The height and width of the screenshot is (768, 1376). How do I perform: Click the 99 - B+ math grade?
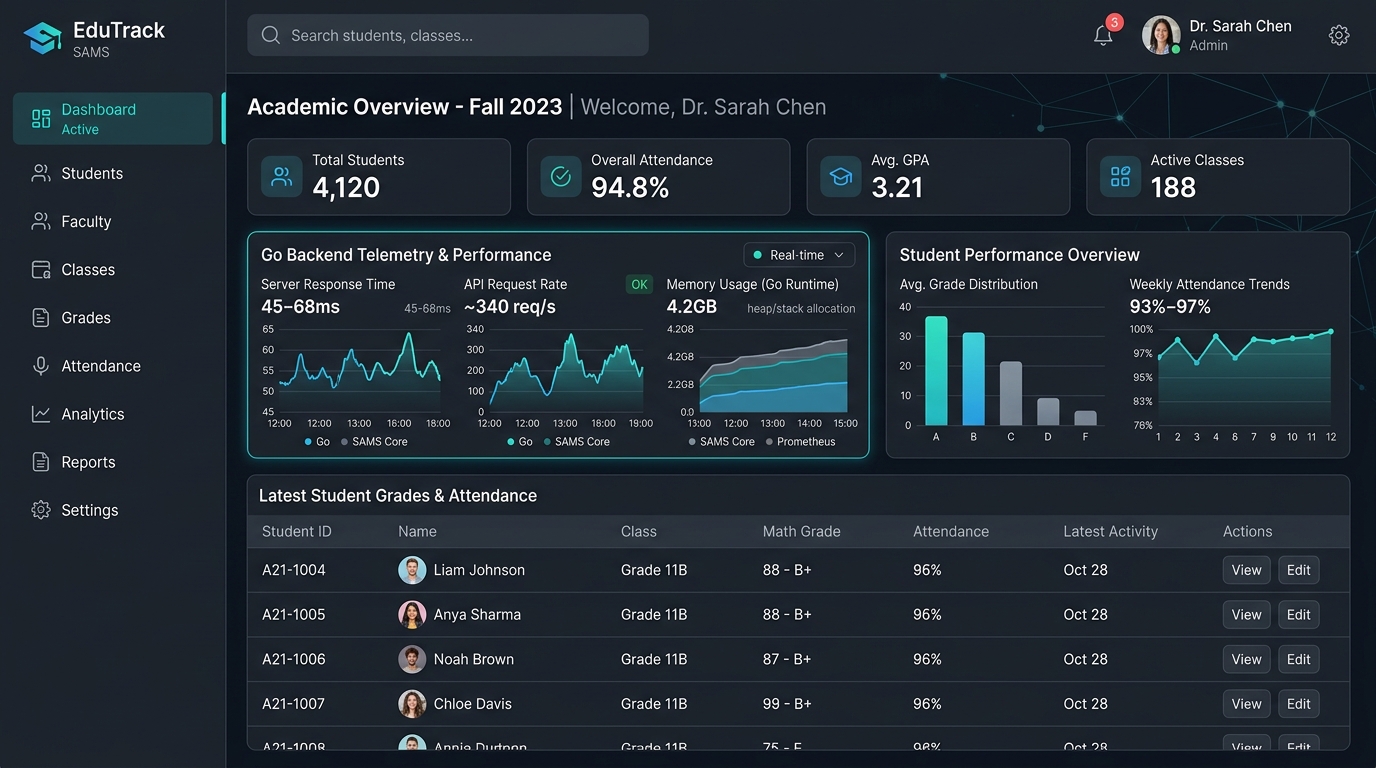click(x=787, y=703)
